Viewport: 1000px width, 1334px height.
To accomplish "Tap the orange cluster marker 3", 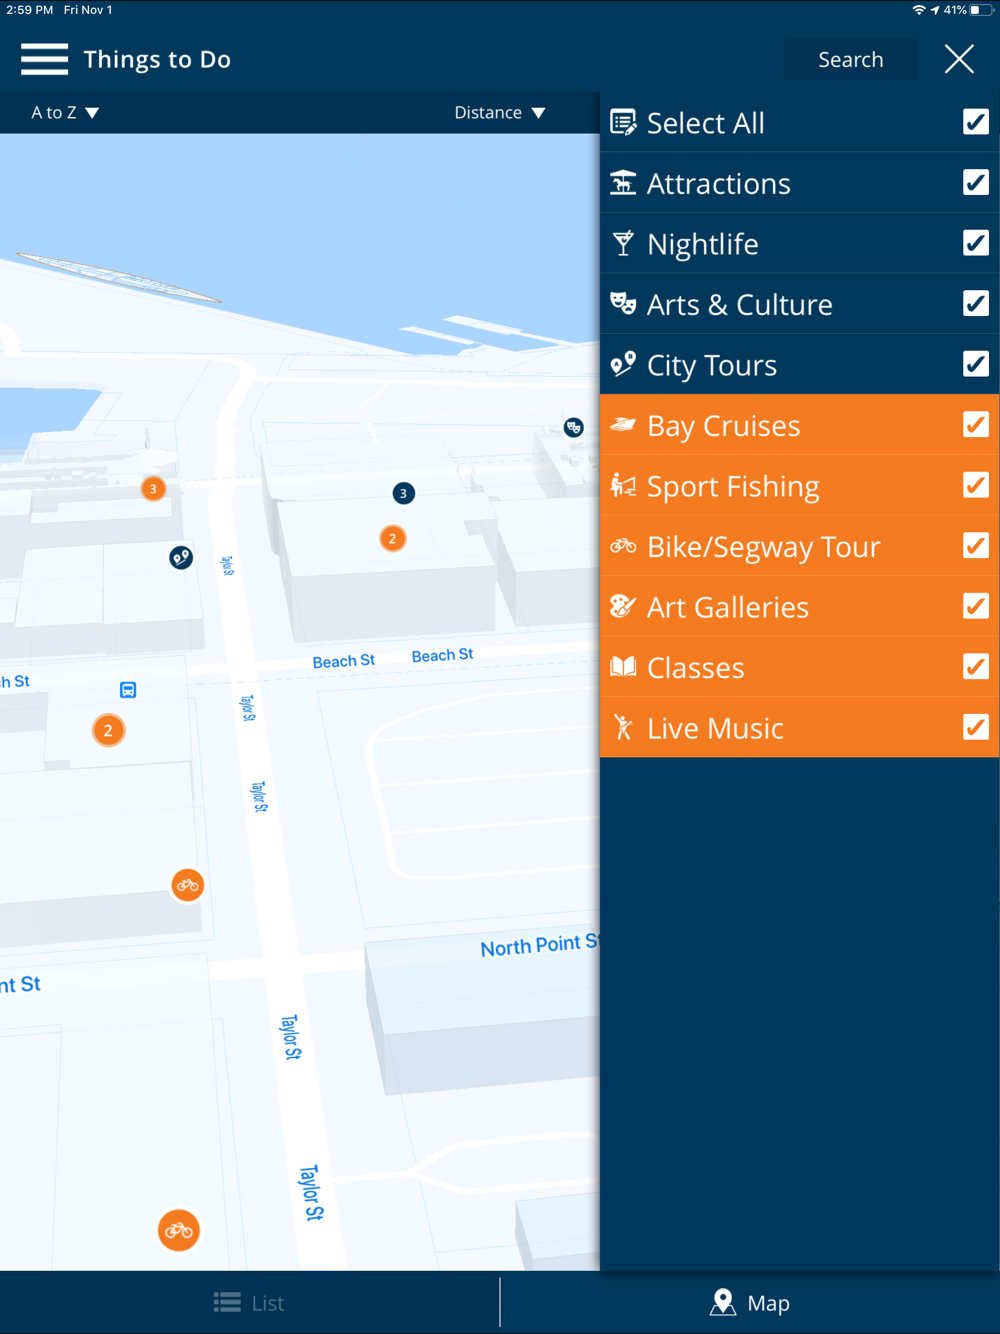I will [153, 489].
